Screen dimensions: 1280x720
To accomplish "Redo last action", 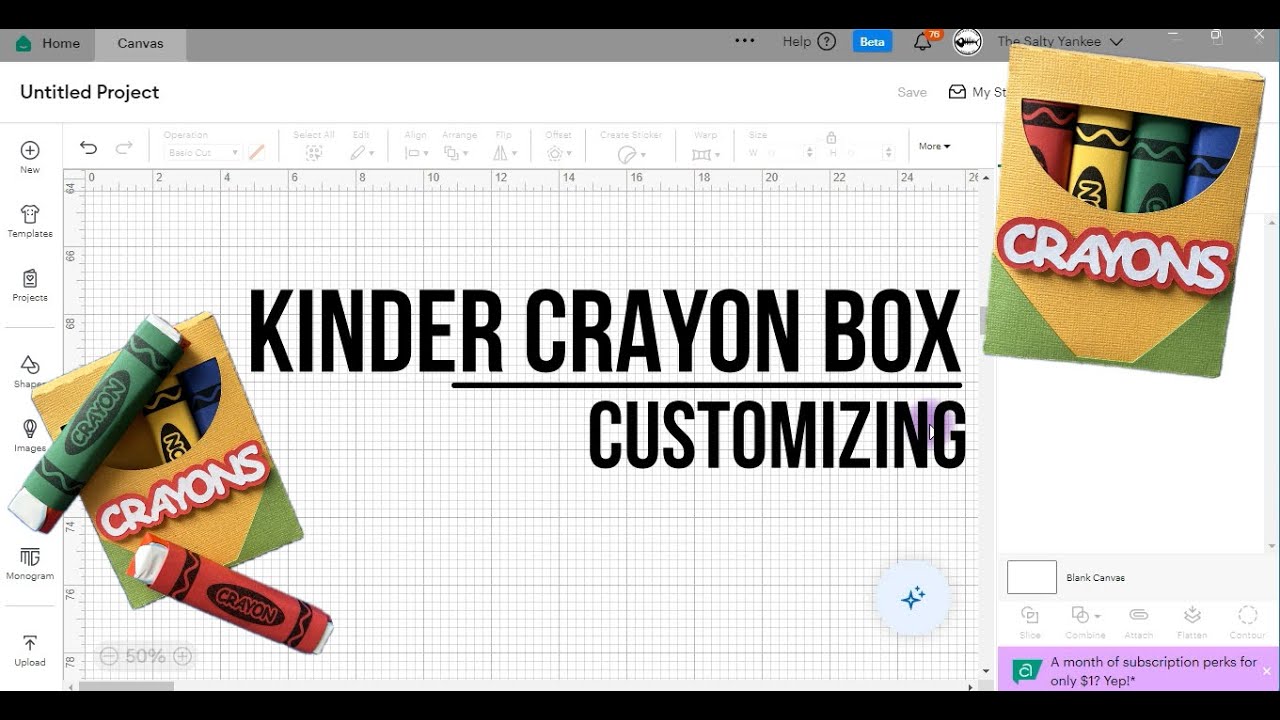I will [x=124, y=148].
